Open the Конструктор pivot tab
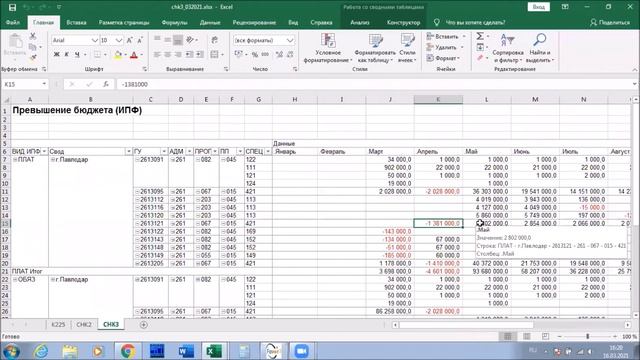Viewport: 640px width, 360px height. coord(403,22)
